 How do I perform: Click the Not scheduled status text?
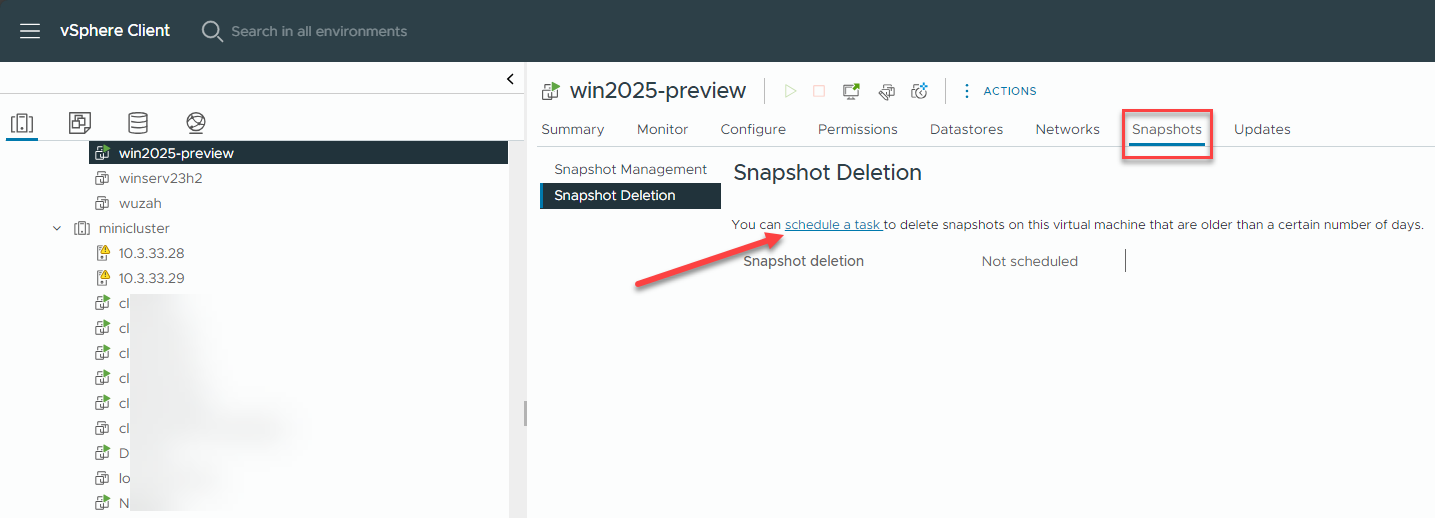[1030, 261]
